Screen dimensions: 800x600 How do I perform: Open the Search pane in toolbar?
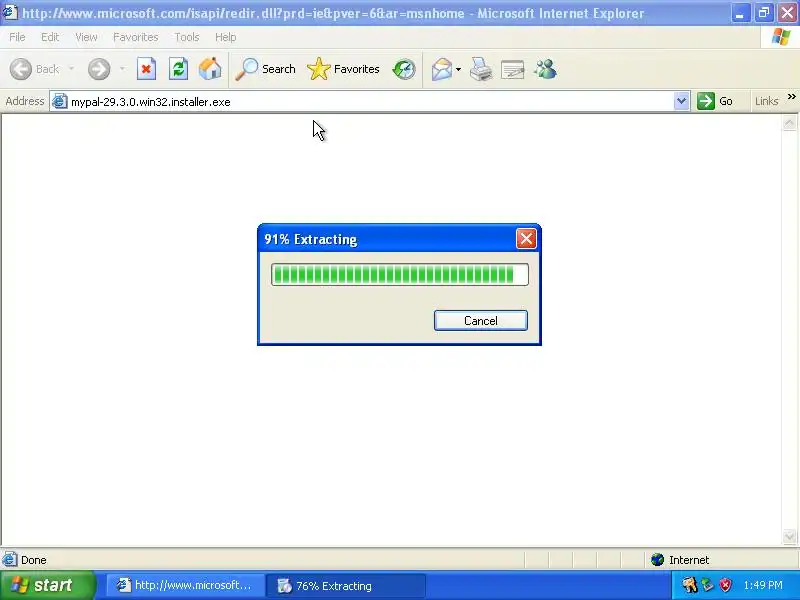pyautogui.click(x=265, y=69)
